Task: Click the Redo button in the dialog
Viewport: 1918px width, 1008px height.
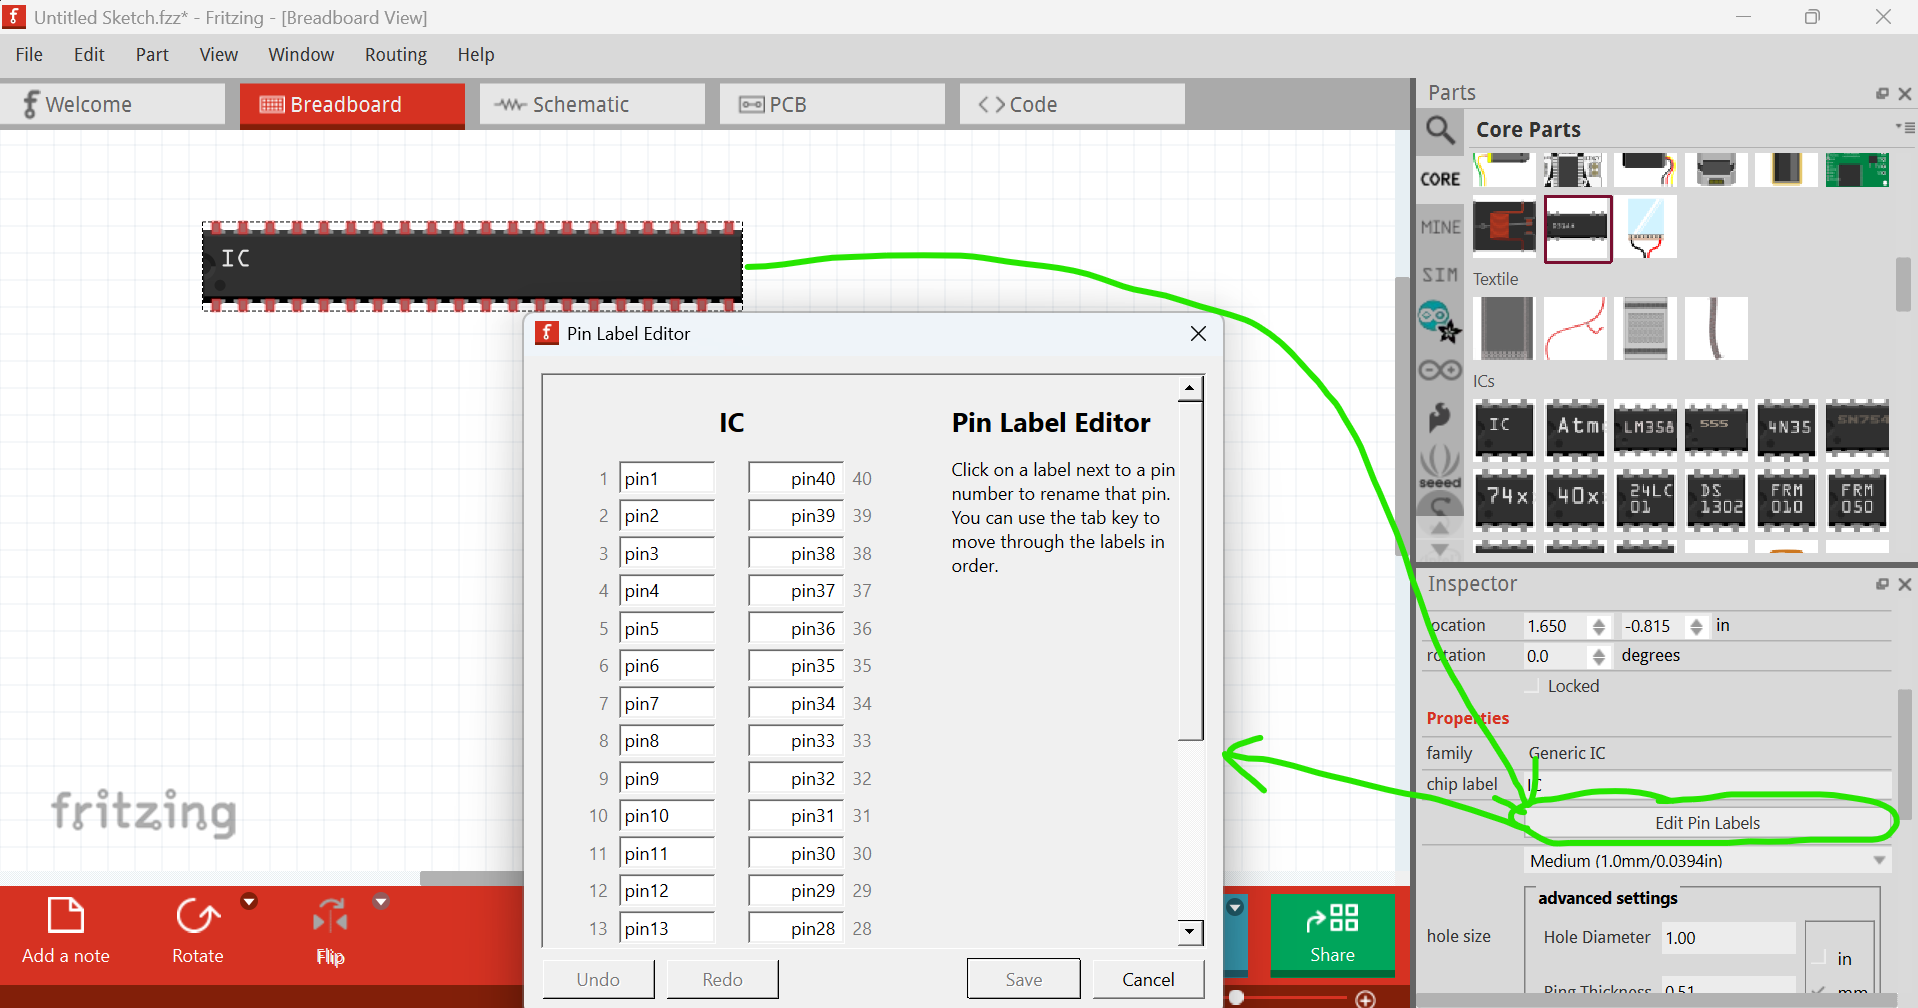Action: pos(722,979)
